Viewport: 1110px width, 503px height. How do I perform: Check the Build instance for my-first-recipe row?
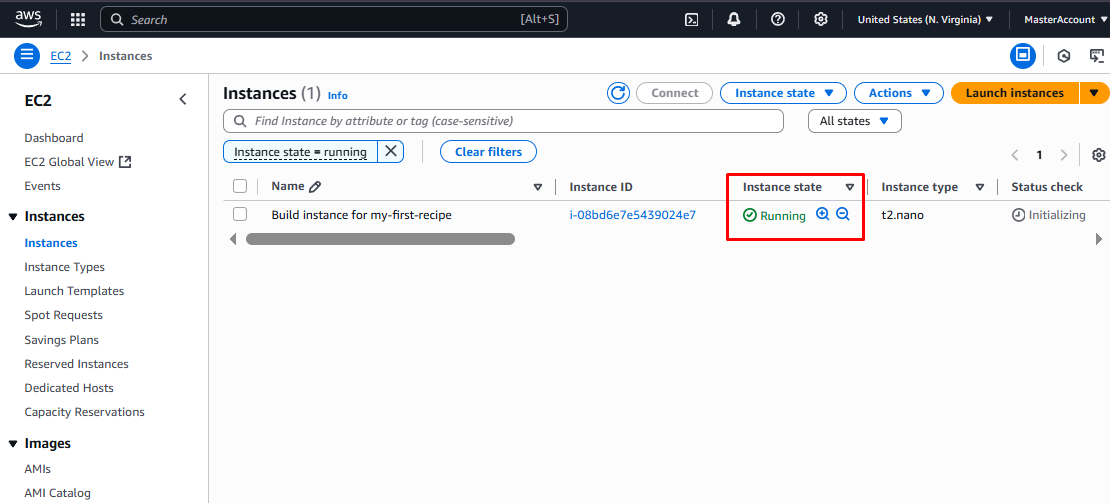[x=240, y=214]
